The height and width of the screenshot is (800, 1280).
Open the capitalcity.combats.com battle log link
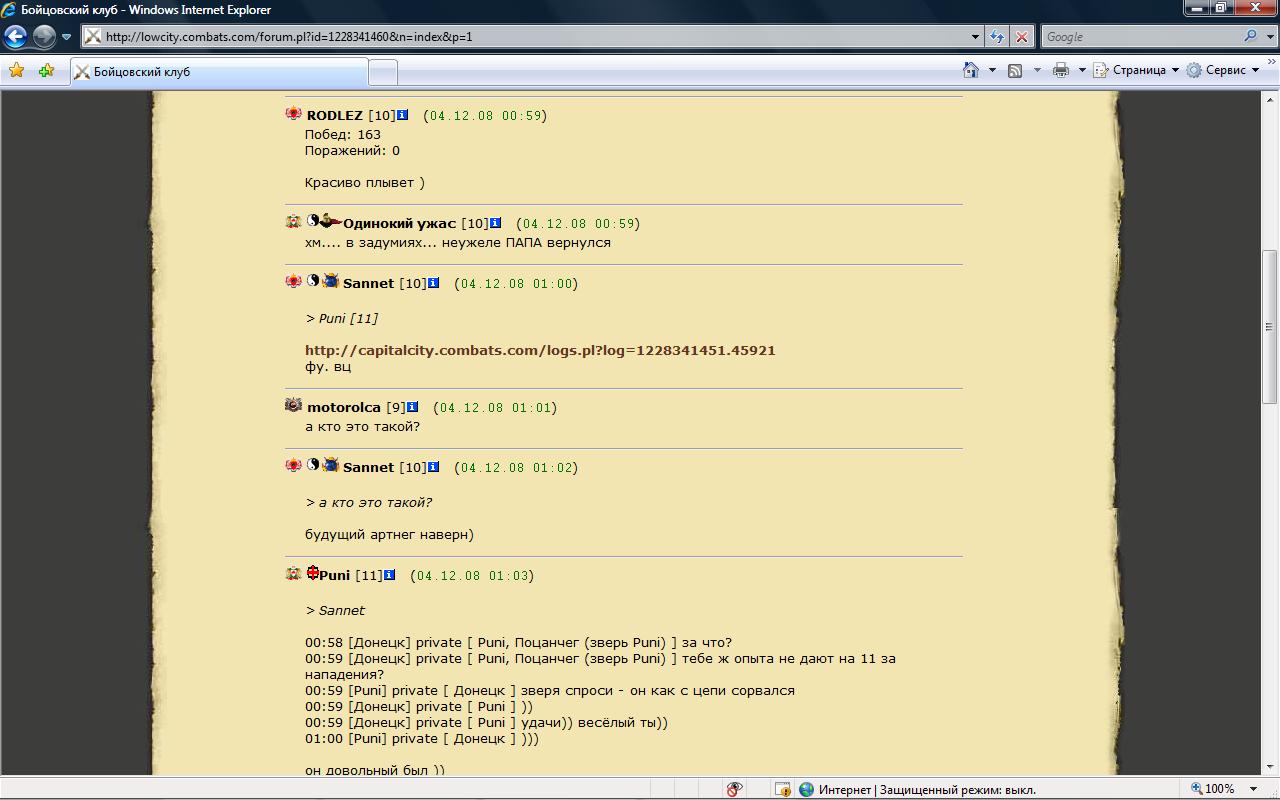[x=540, y=350]
